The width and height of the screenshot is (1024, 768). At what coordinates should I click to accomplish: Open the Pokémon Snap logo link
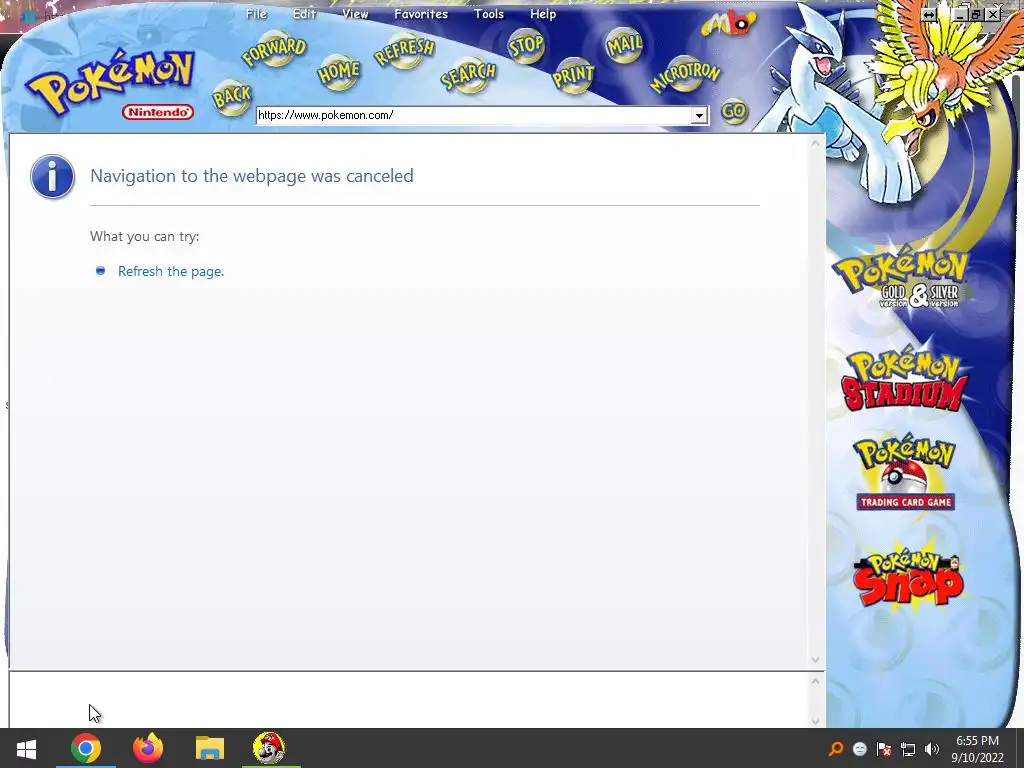pos(908,579)
